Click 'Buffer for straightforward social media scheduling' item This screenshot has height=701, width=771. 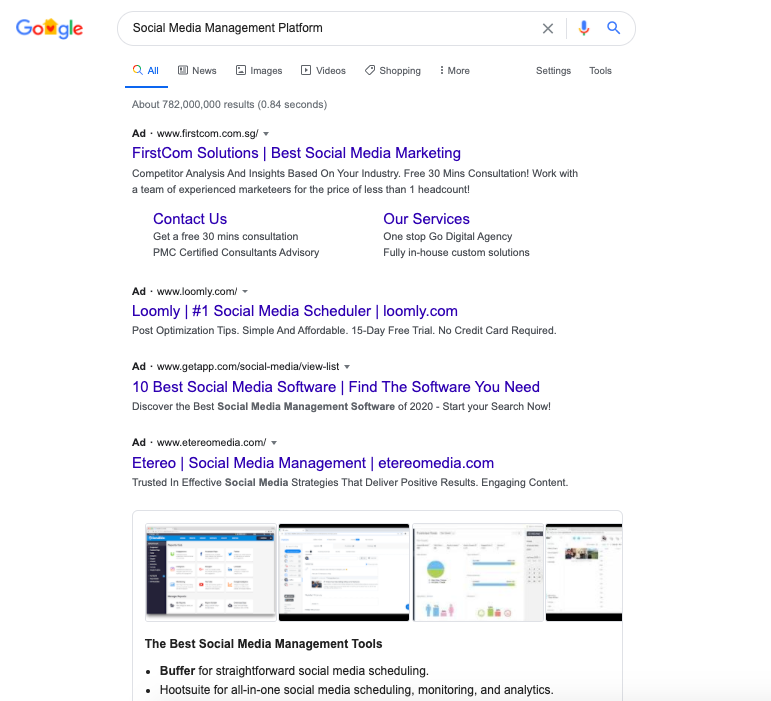(x=294, y=671)
